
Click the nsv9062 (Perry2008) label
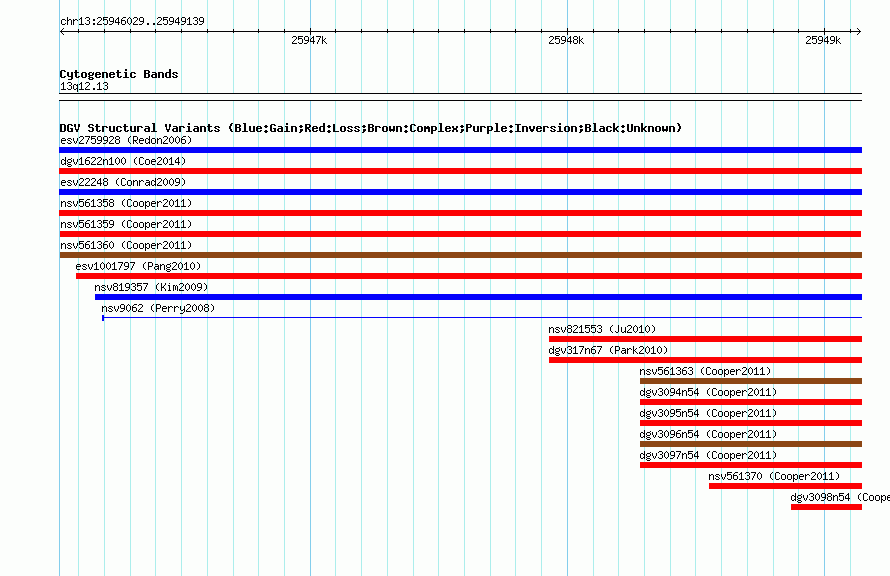click(x=158, y=308)
